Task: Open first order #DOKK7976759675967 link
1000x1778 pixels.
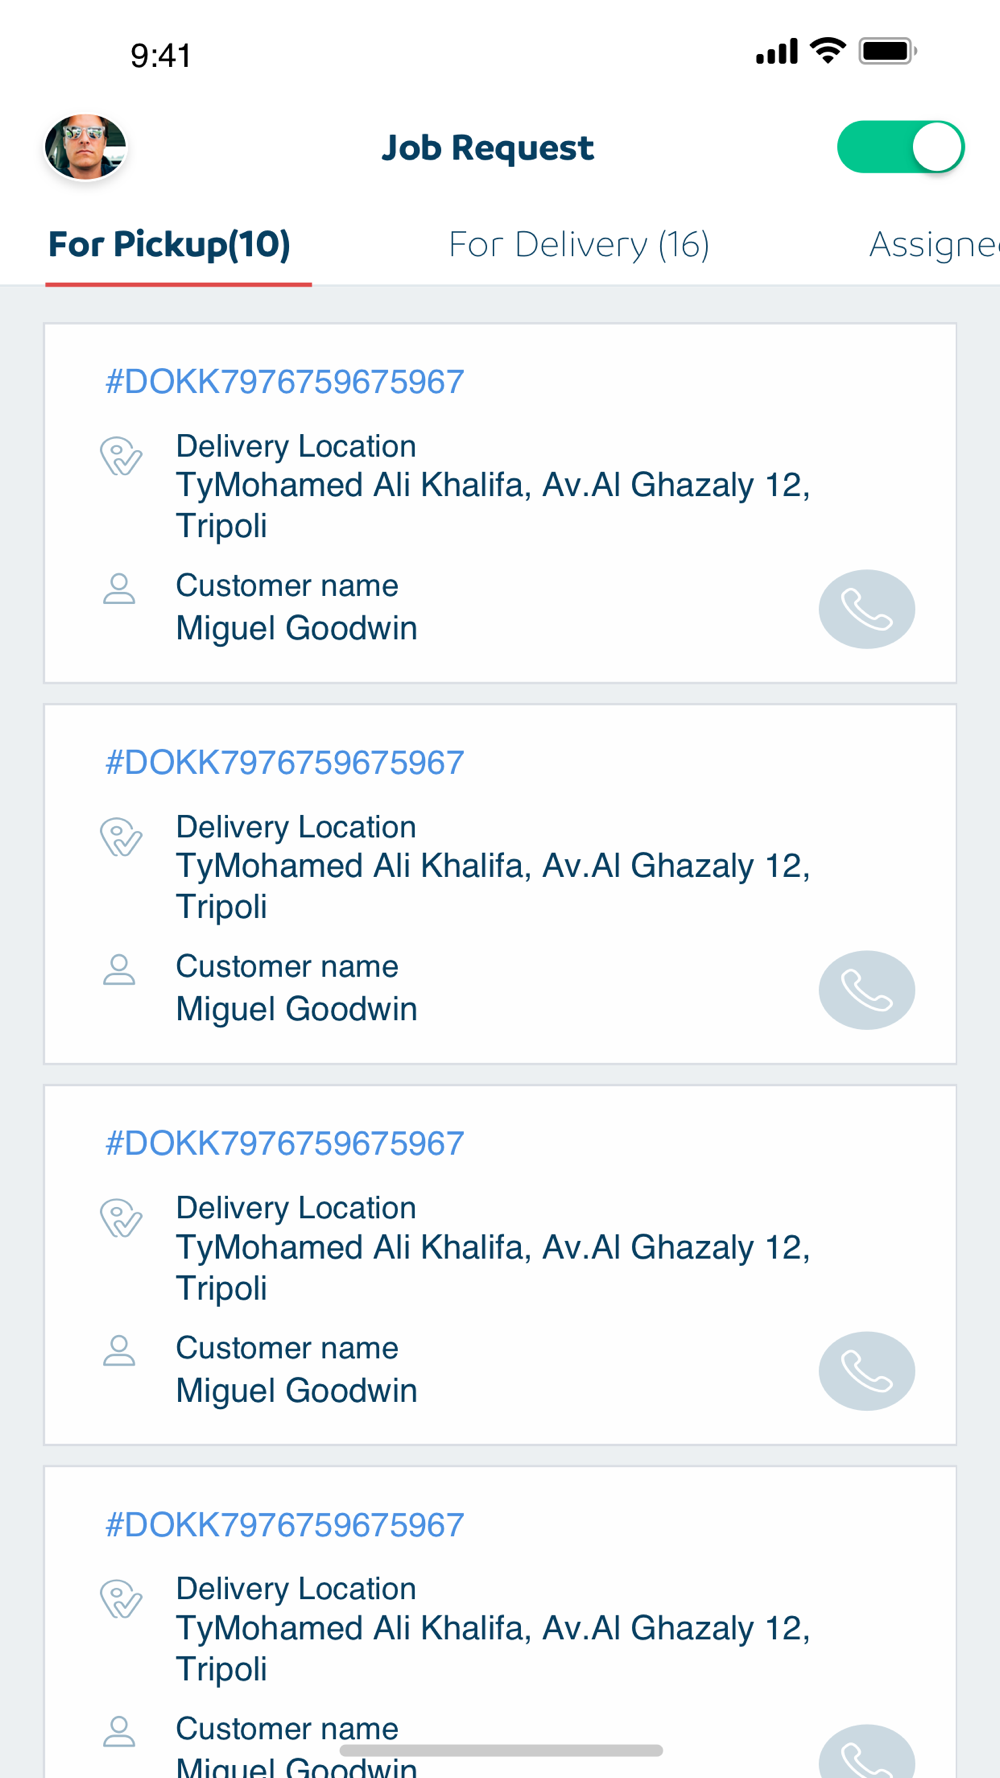Action: [285, 382]
